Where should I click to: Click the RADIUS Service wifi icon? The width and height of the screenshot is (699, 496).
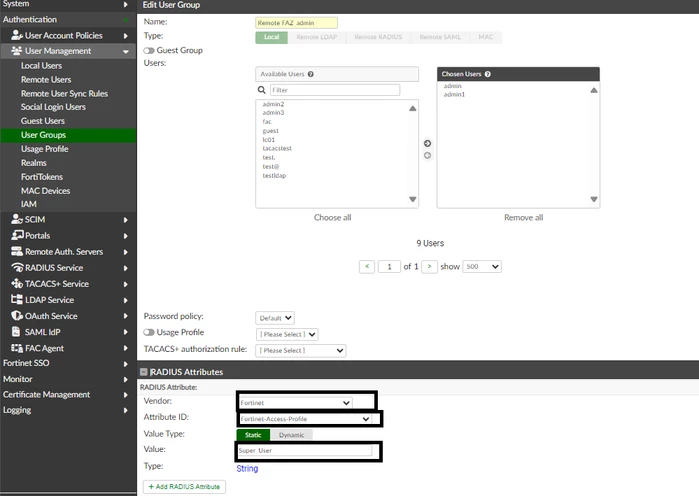tap(17, 267)
